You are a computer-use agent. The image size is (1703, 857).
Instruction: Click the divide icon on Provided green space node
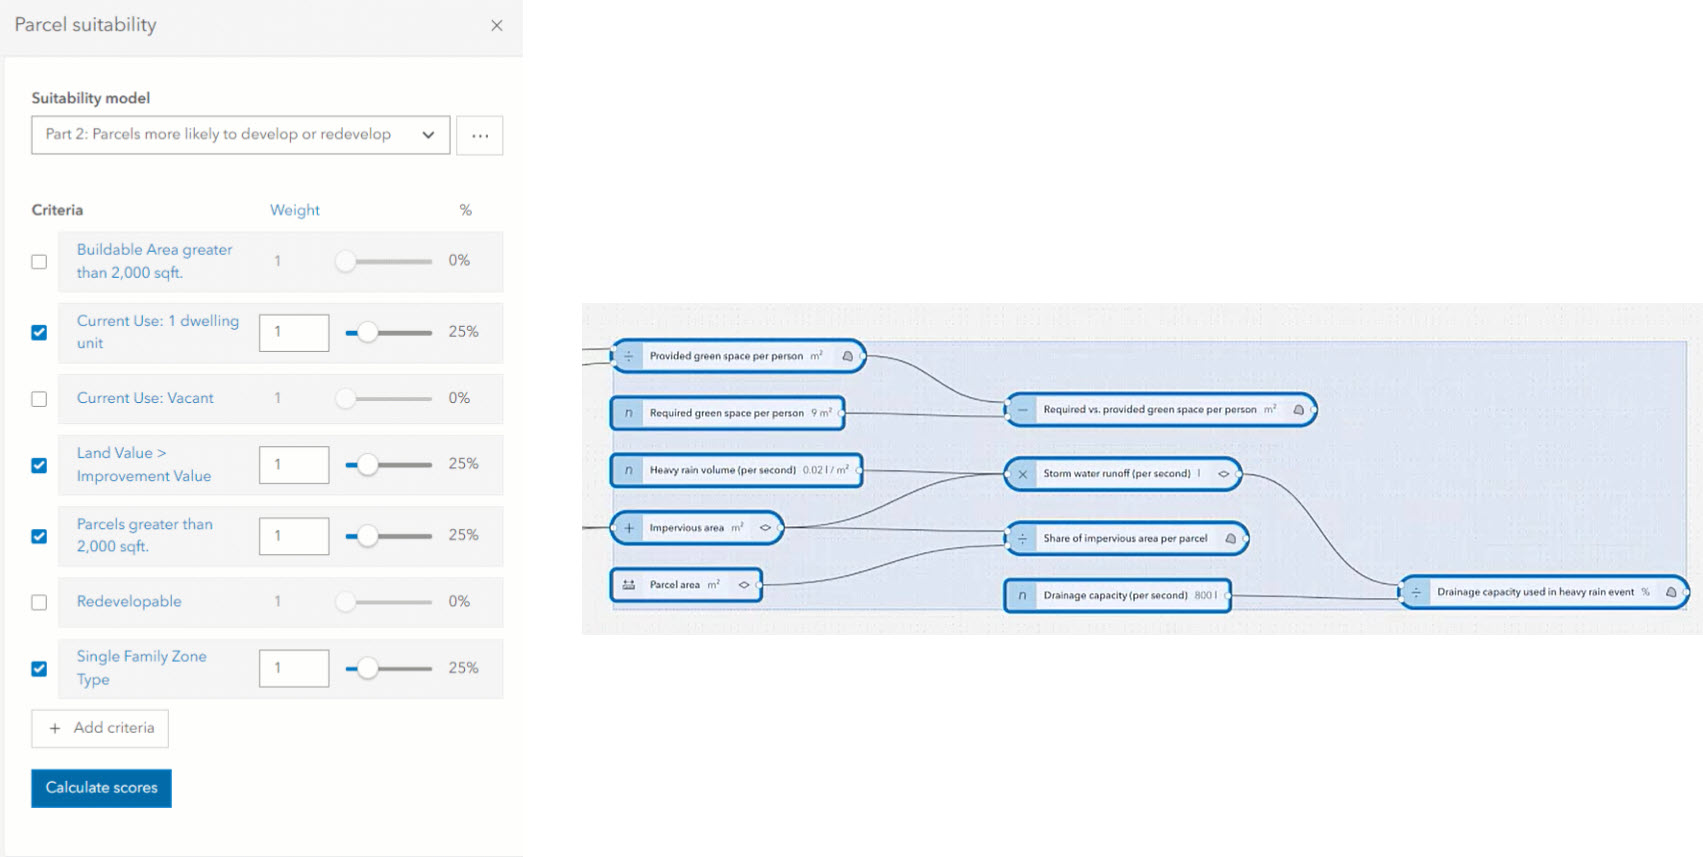(x=629, y=356)
